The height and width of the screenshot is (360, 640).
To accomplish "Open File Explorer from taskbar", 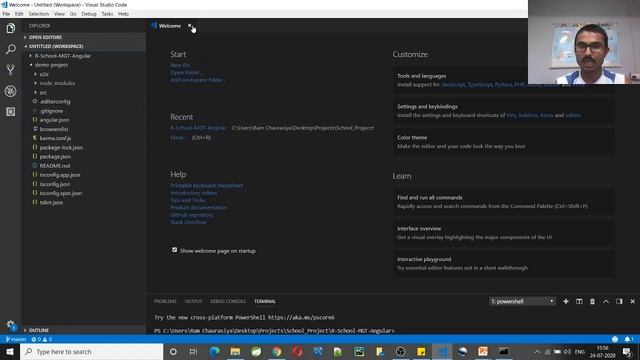I will click(x=235, y=351).
